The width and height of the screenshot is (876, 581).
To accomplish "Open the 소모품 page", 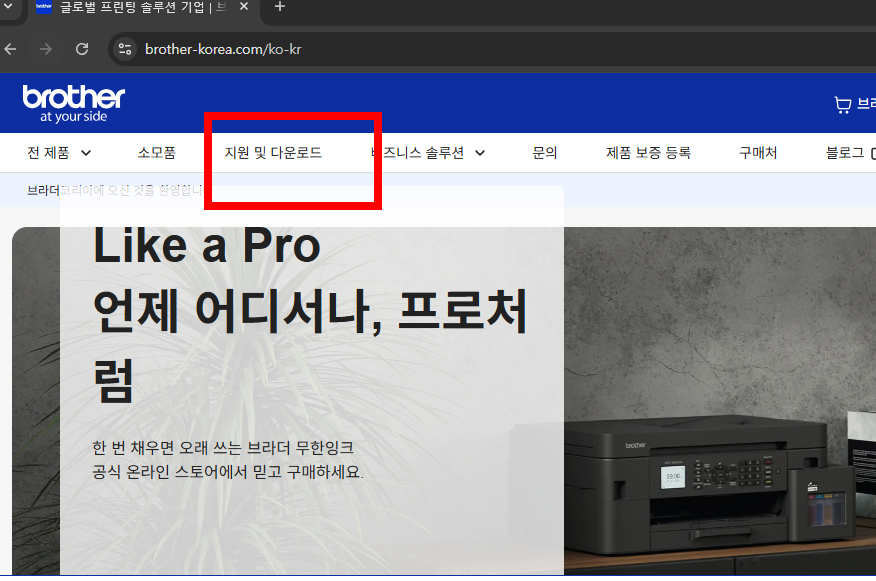I will click(158, 152).
